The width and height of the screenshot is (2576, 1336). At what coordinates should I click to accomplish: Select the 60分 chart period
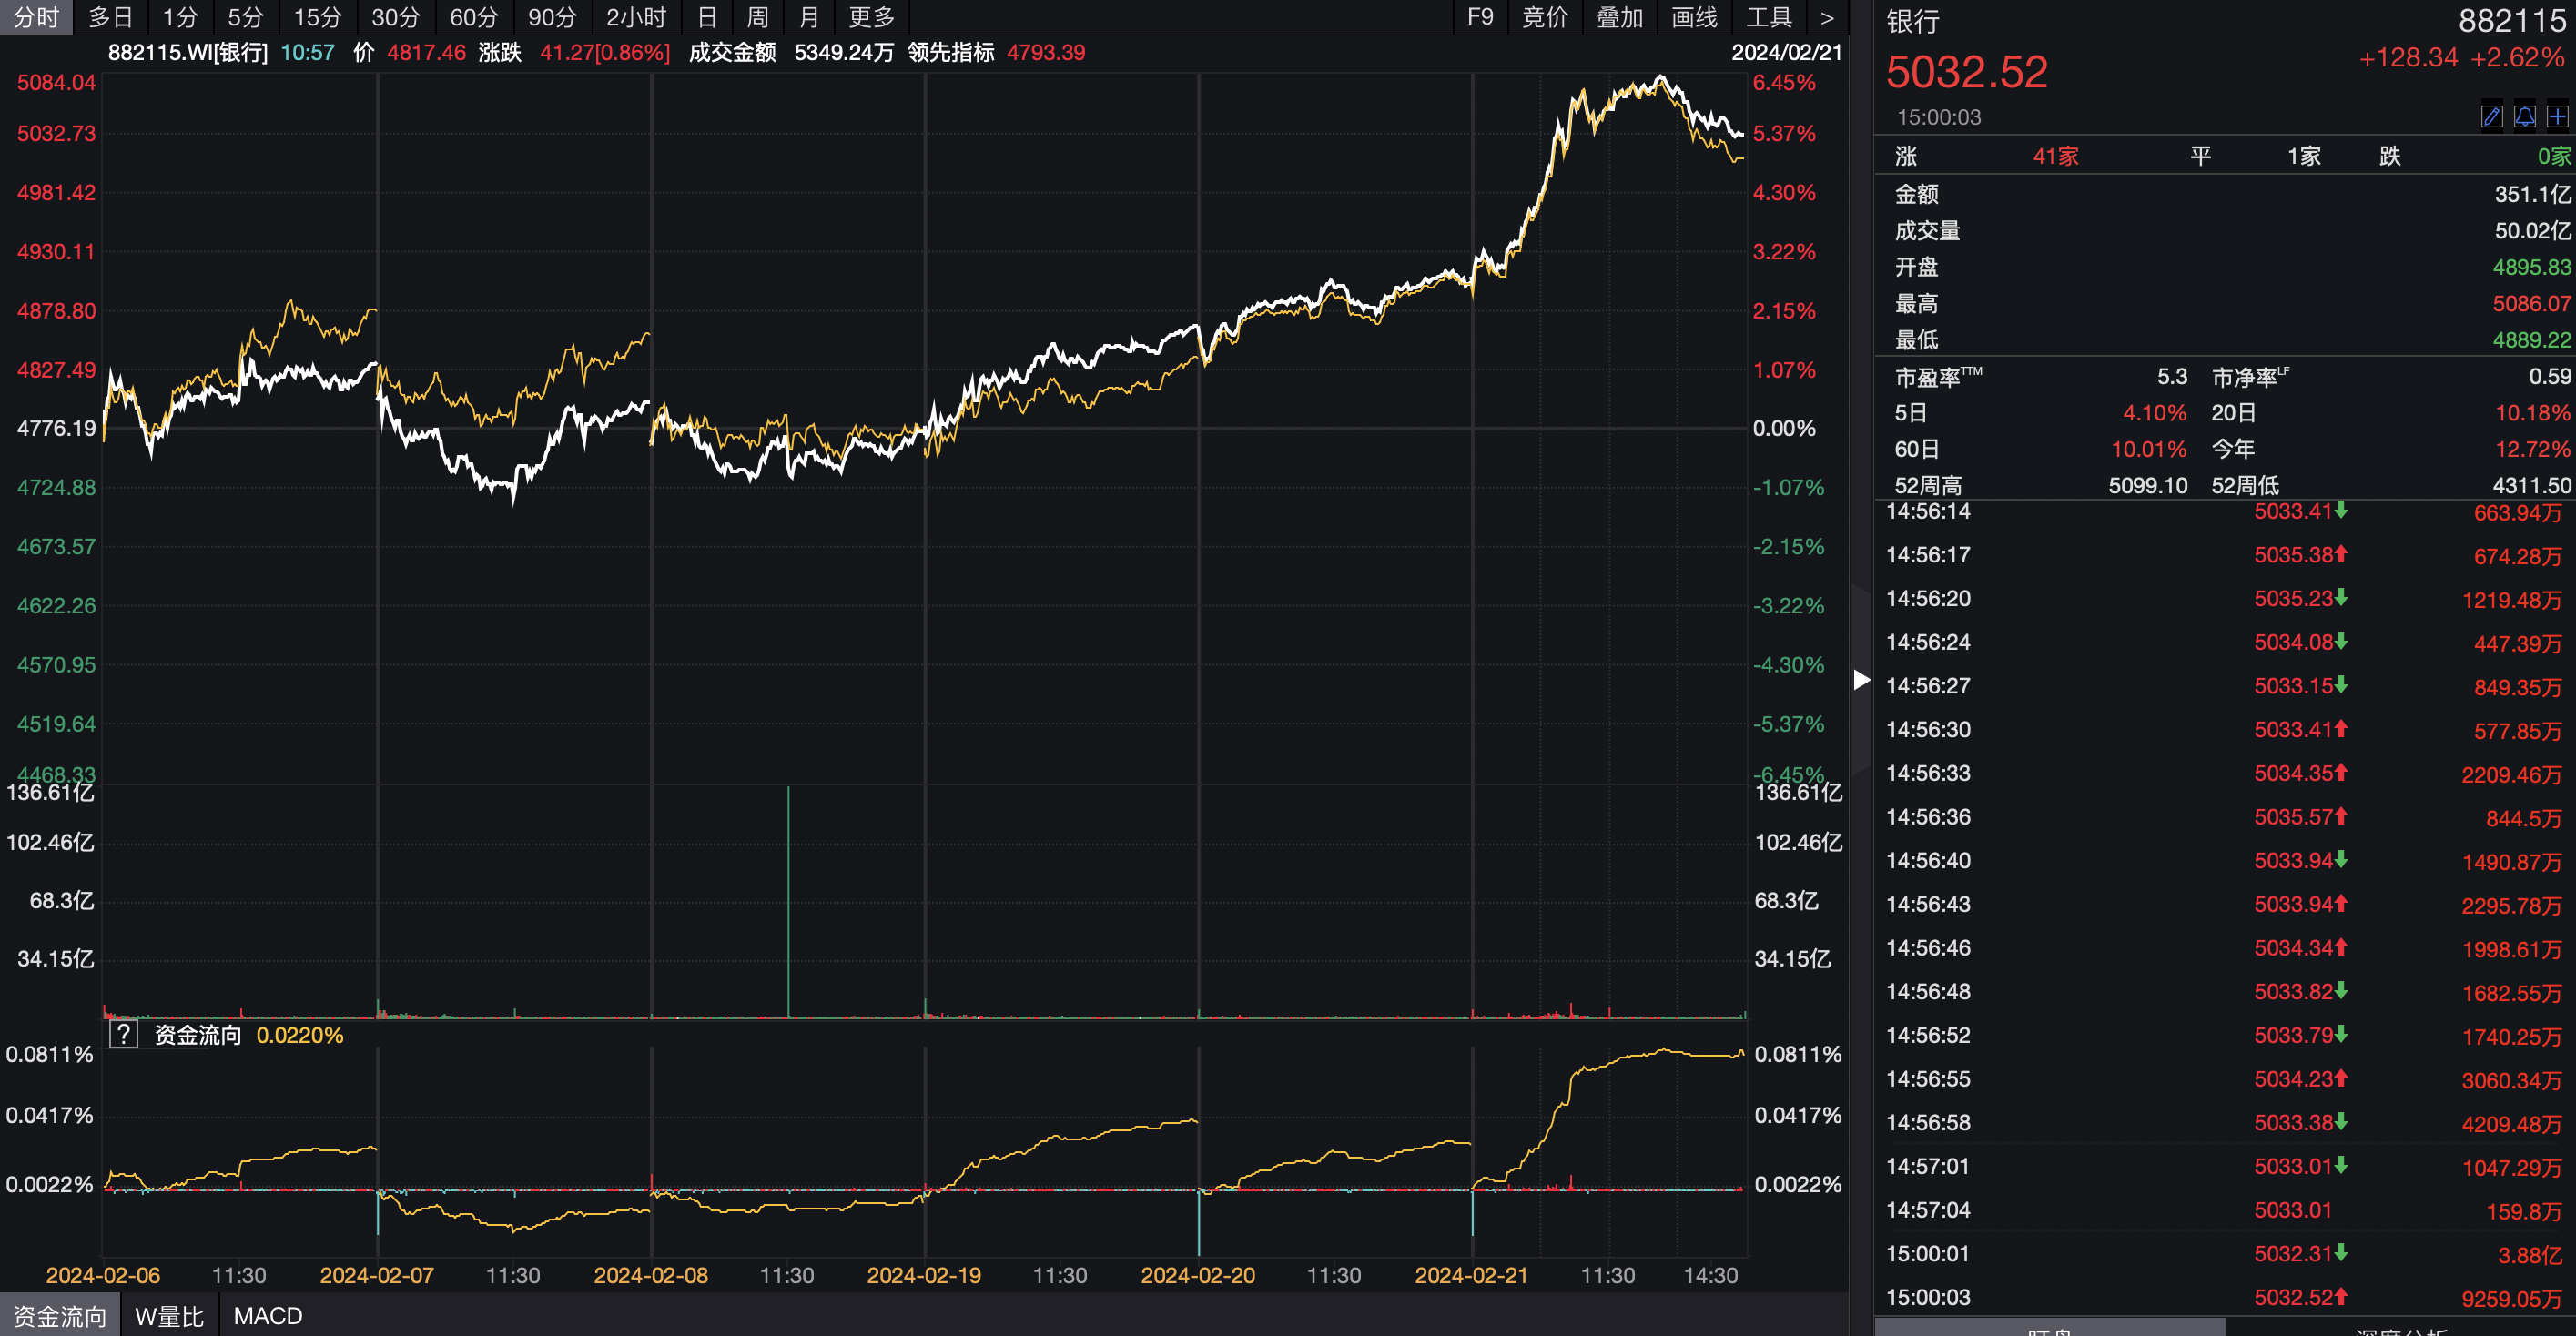pyautogui.click(x=473, y=17)
